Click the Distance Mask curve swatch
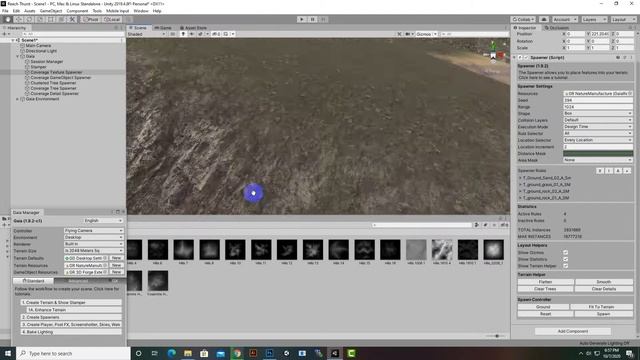This screenshot has height=360, width=640. [598, 153]
